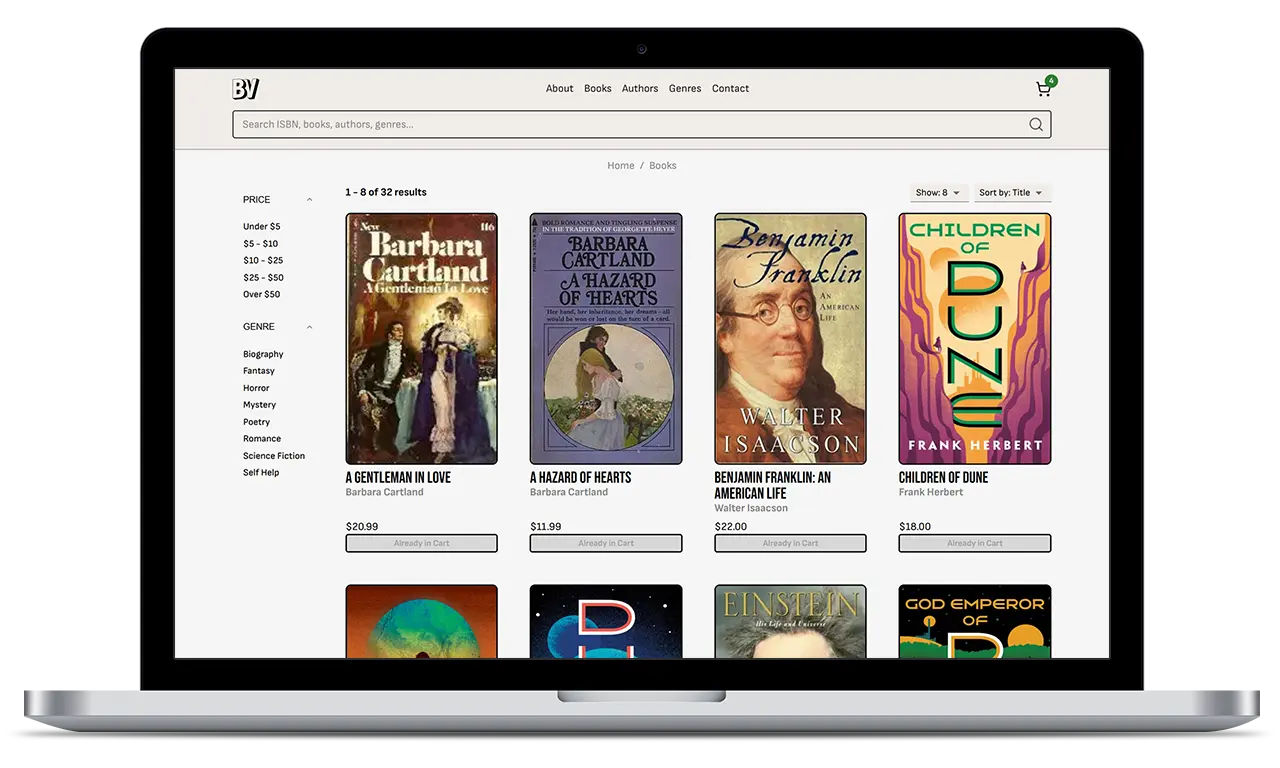Filter by price Under $5
This screenshot has width=1280, height=768.
(x=262, y=227)
